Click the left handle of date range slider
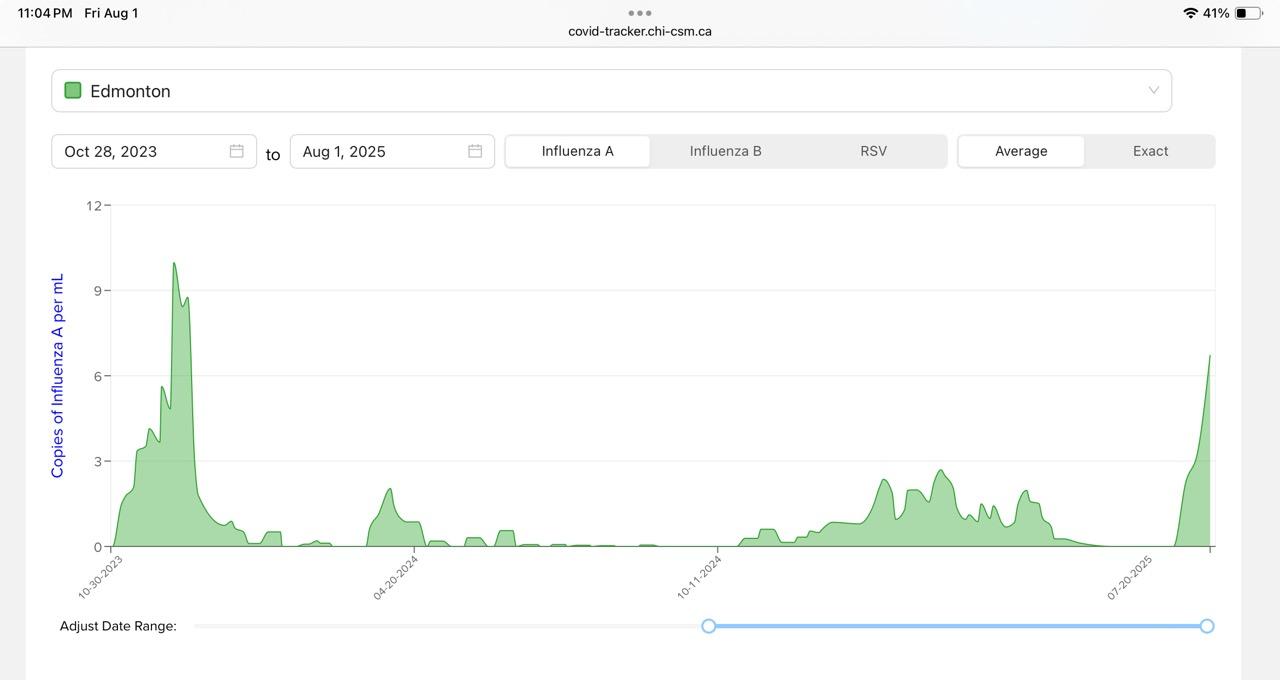 click(x=709, y=626)
